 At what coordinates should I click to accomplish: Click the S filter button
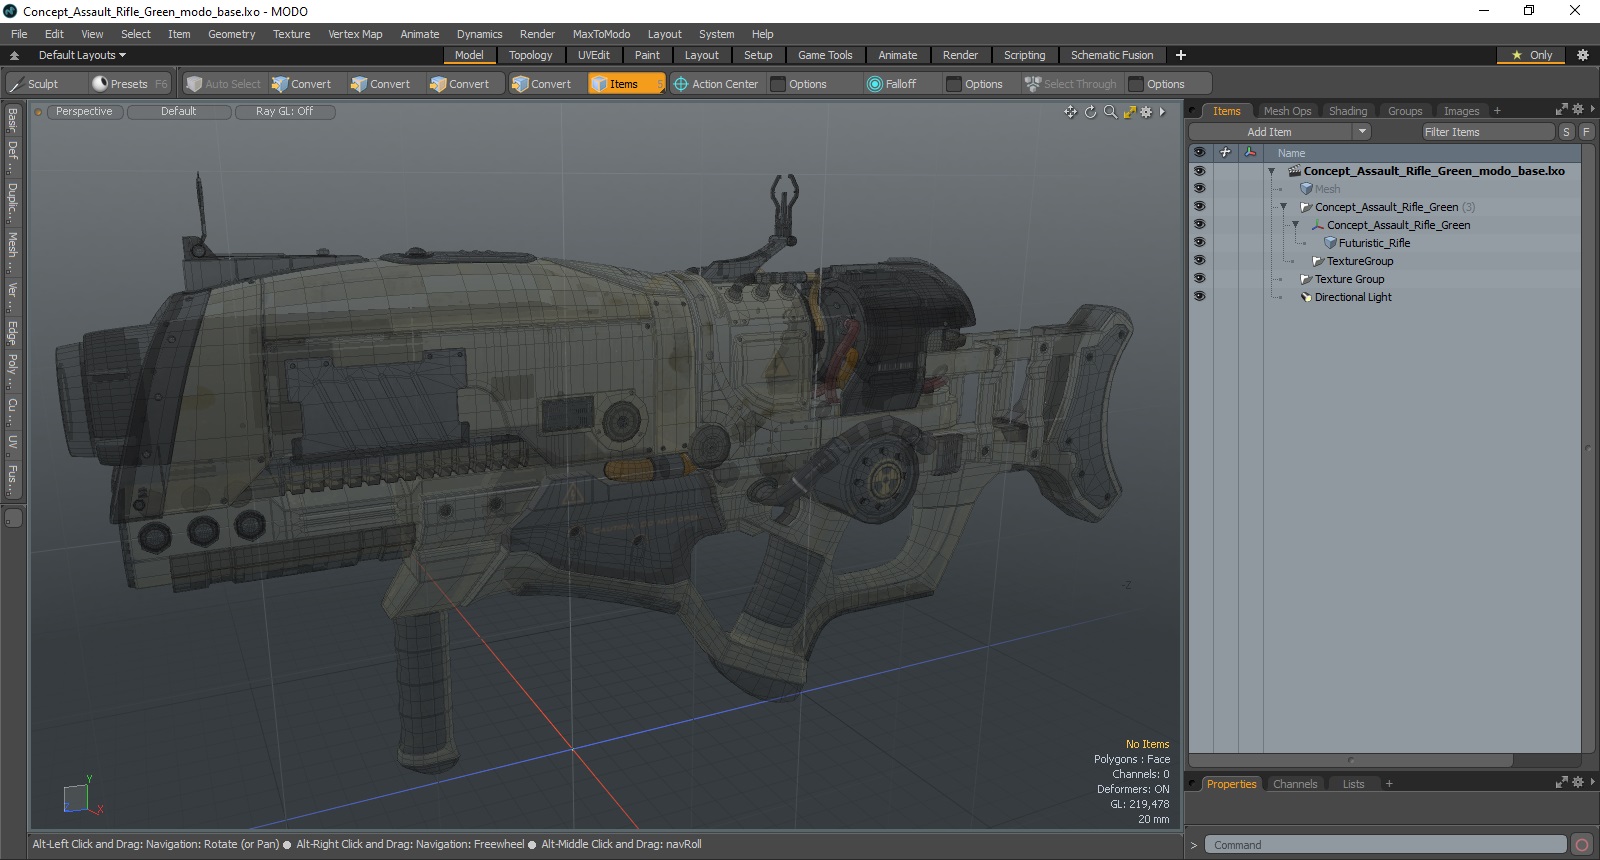1566,131
